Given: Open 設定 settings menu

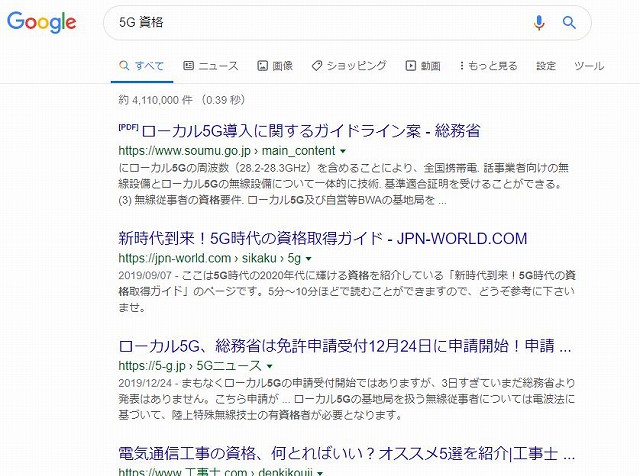Looking at the screenshot, I should point(546,66).
